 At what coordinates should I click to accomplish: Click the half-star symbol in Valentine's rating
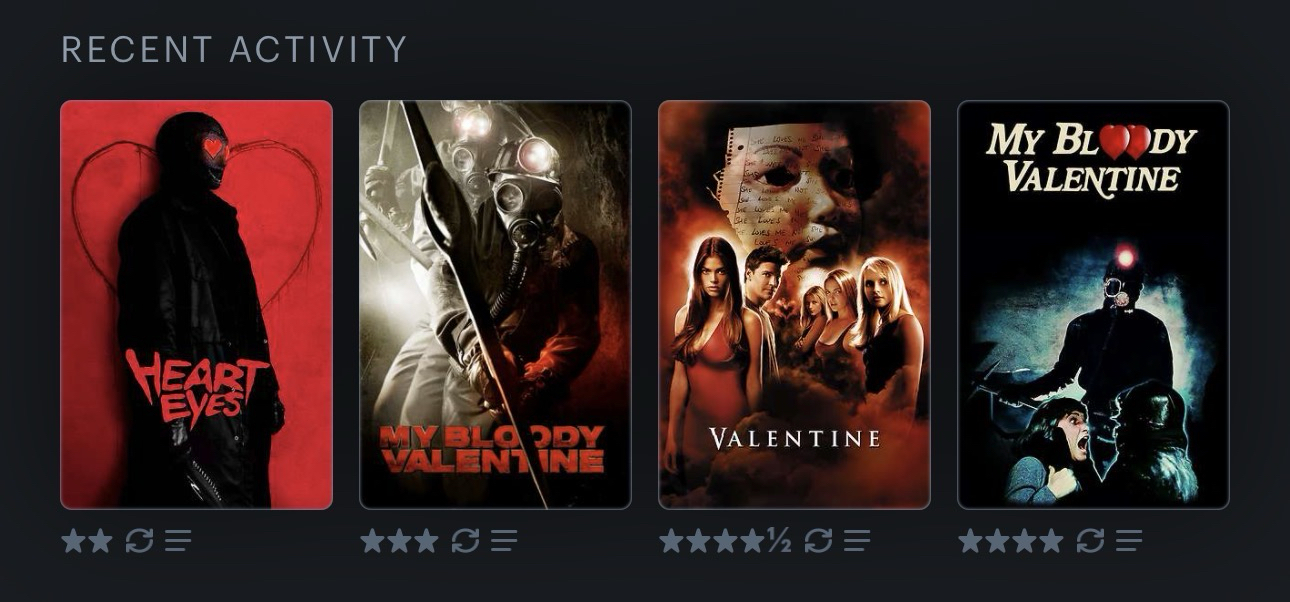coord(779,541)
